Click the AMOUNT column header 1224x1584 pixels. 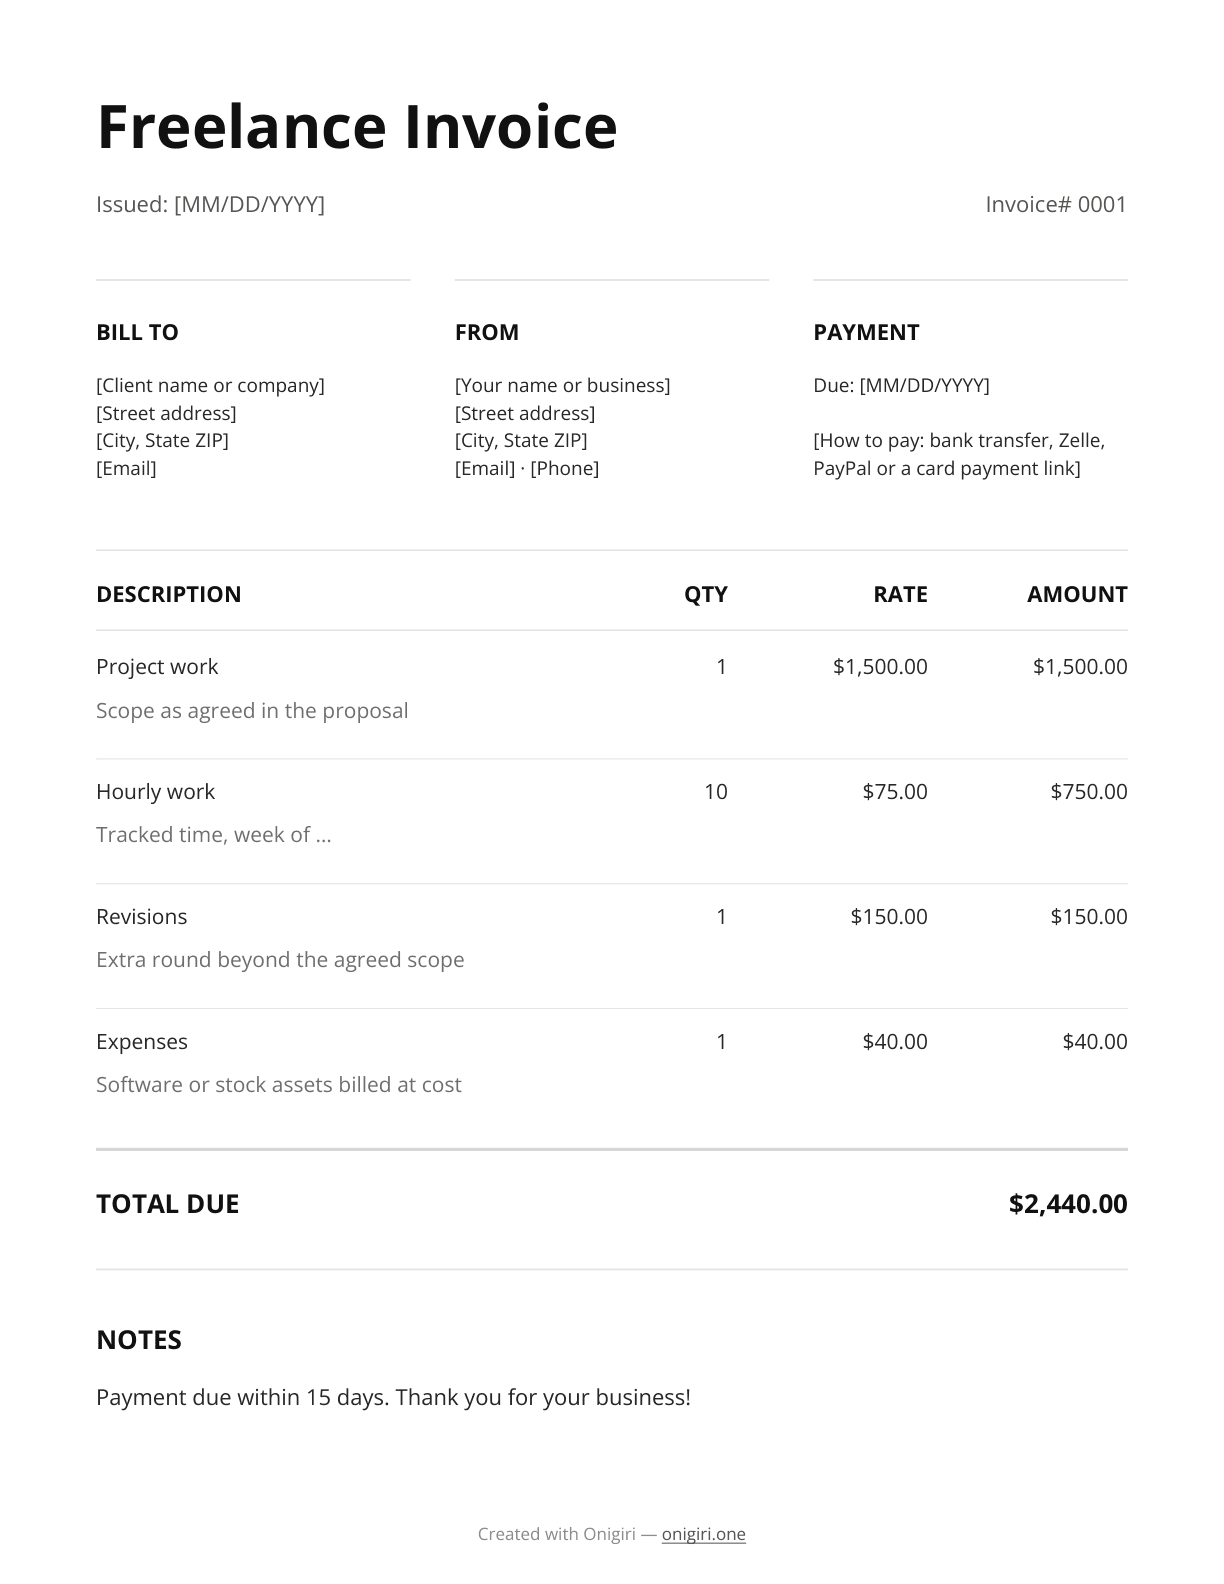point(1077,594)
